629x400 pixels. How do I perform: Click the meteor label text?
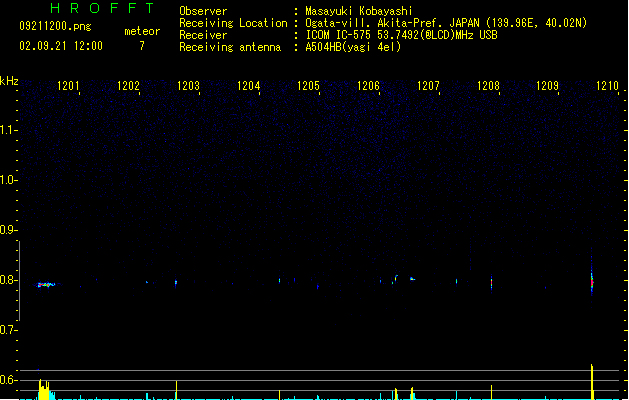coord(142,31)
